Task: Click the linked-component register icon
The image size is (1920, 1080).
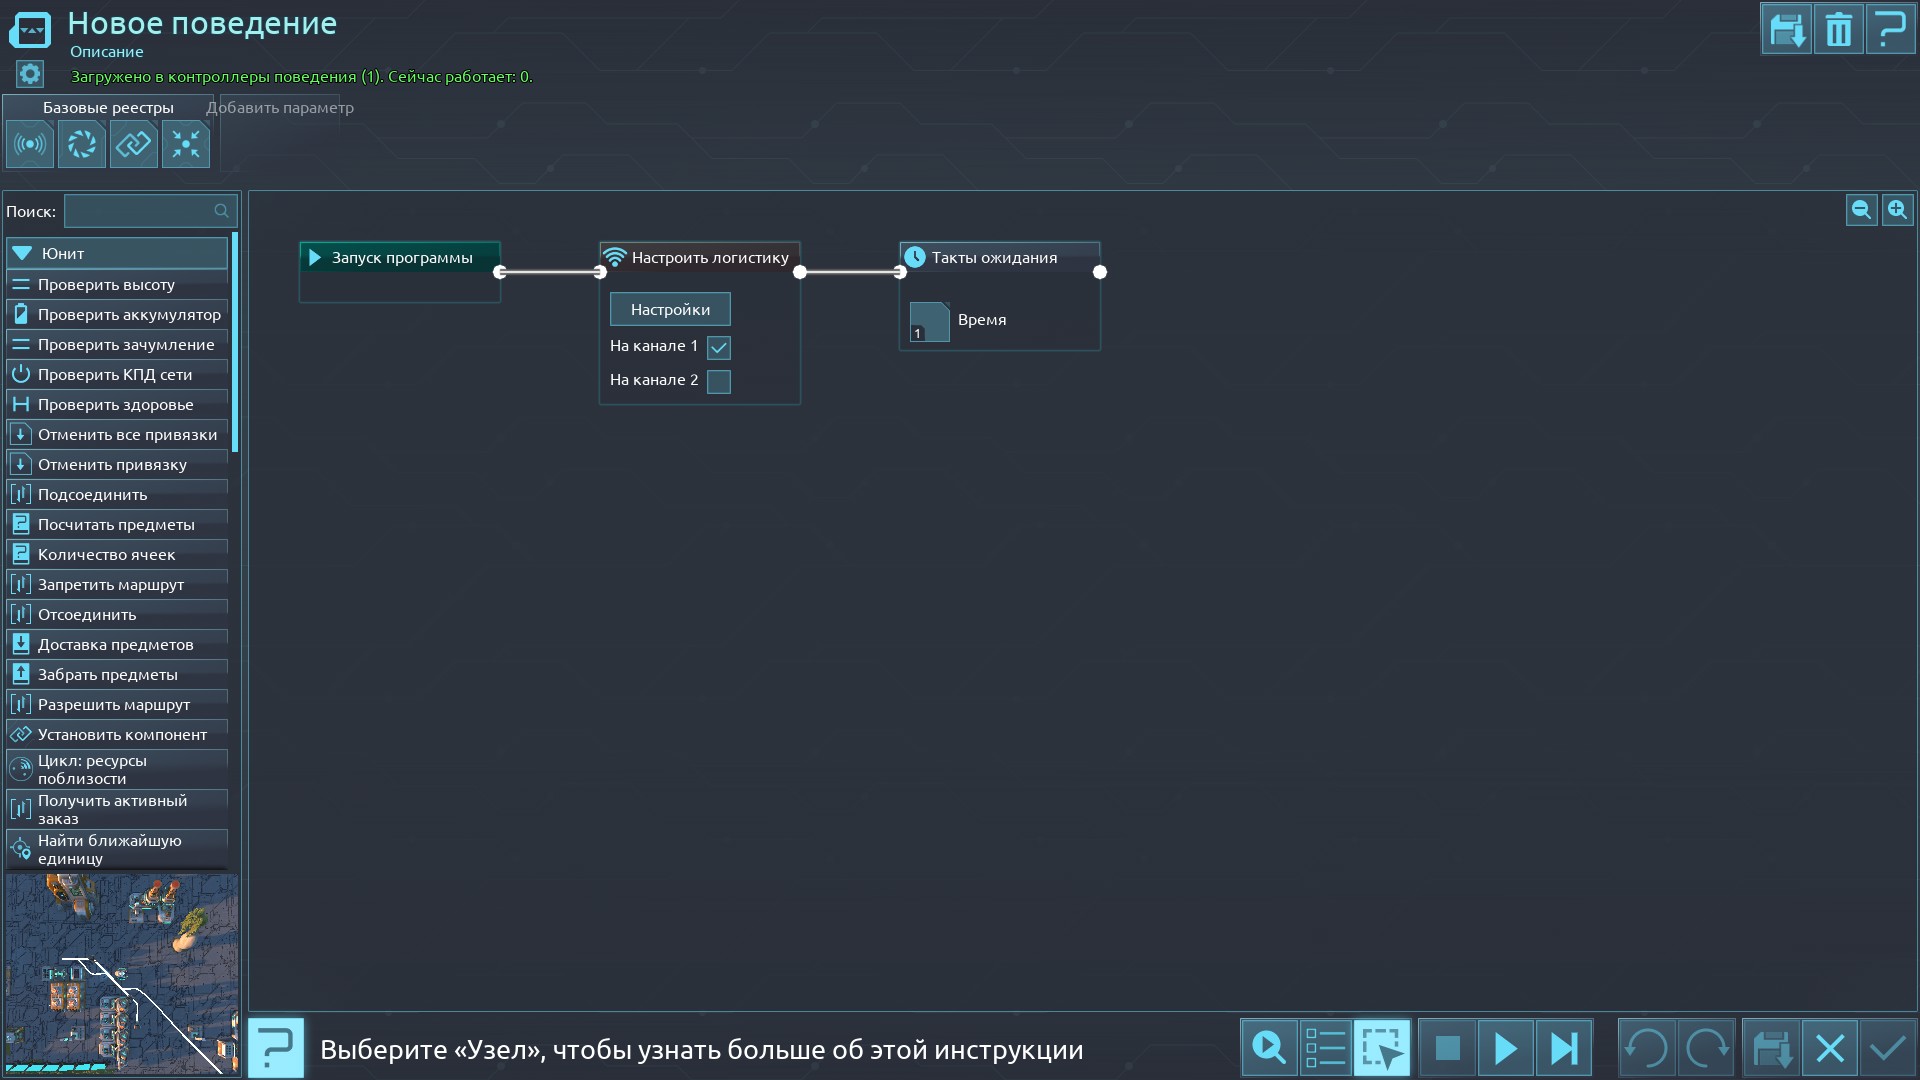Action: (x=134, y=145)
